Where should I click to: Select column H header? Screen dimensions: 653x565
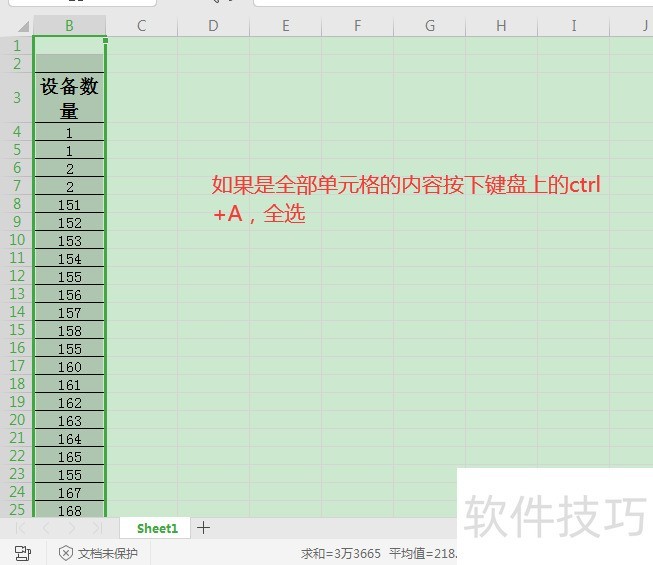[x=501, y=26]
